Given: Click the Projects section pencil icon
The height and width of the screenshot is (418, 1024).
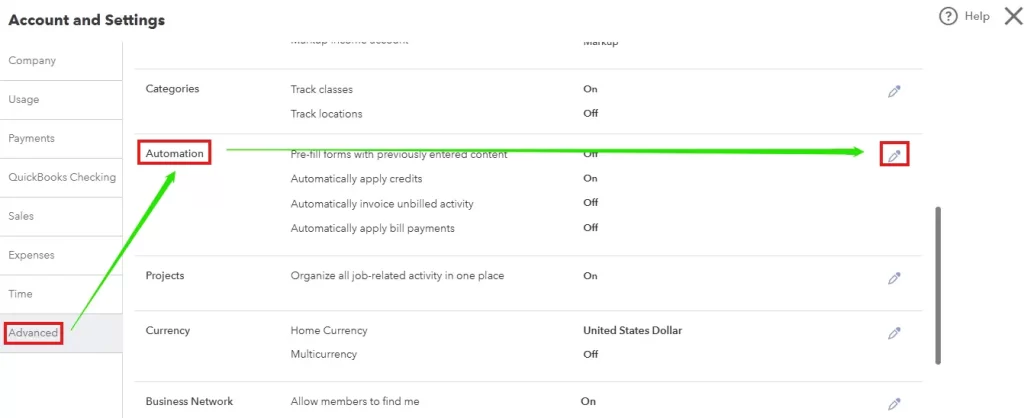Looking at the screenshot, I should coord(894,278).
